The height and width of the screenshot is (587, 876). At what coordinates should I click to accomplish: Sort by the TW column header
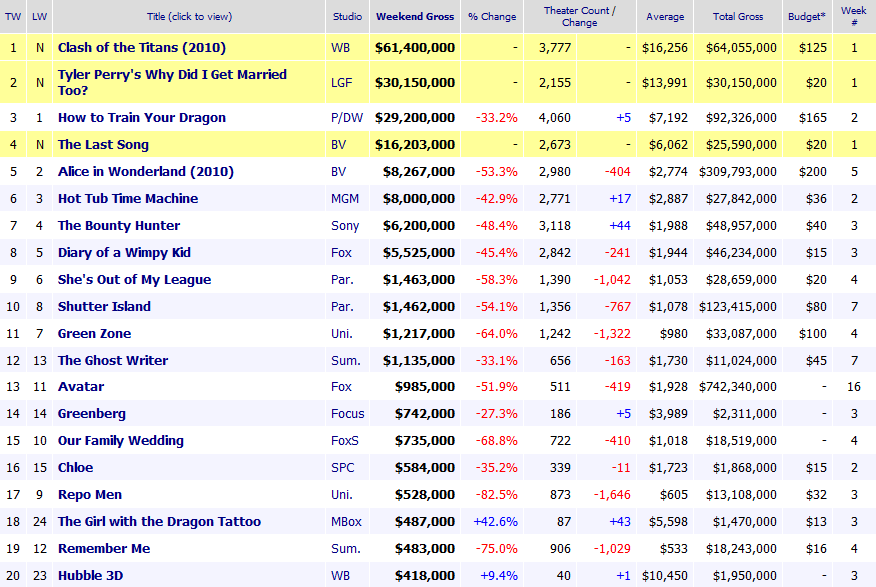pyautogui.click(x=13, y=17)
